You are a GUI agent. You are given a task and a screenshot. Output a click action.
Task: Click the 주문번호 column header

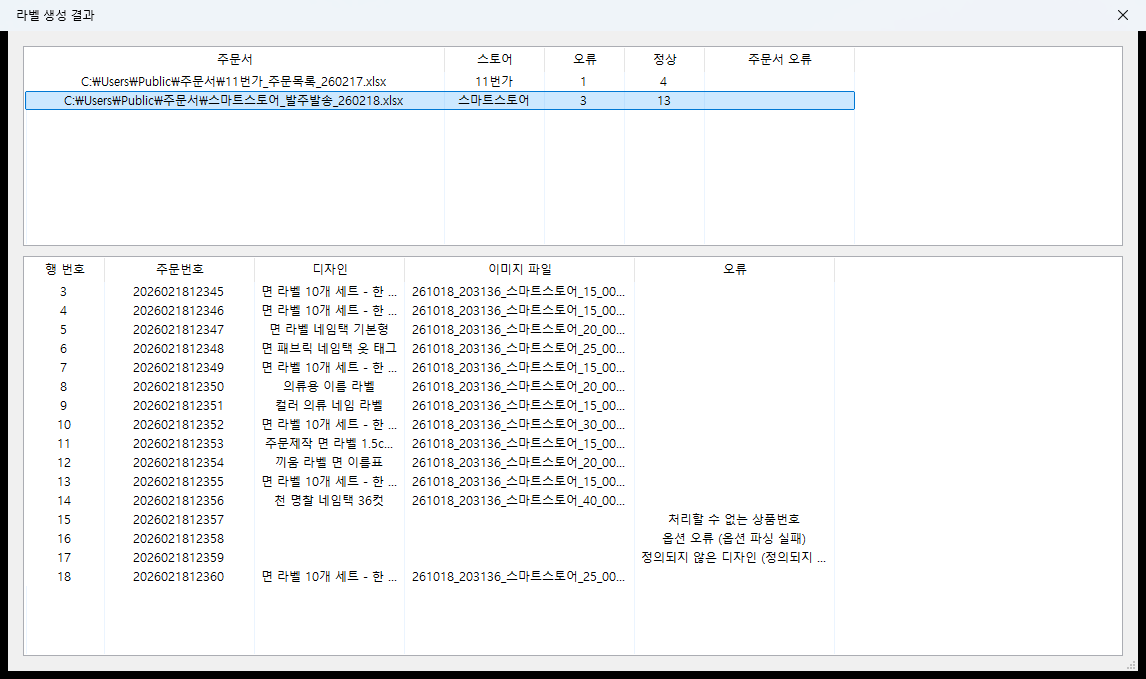click(x=179, y=269)
